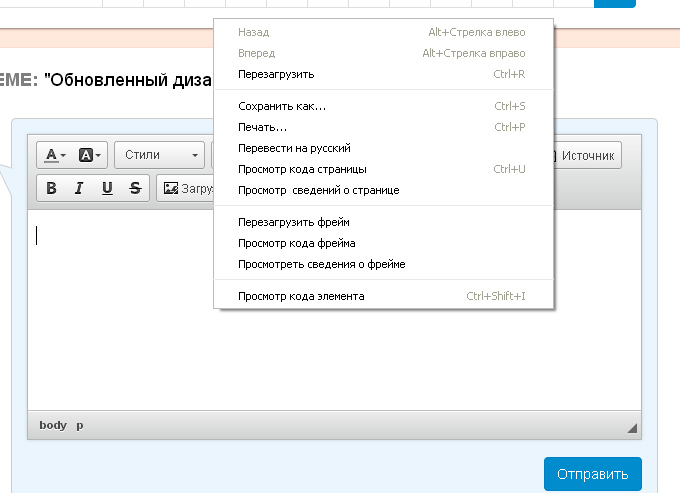680x493 pixels.
Task: Apply strikethrough to text
Action: click(134, 188)
